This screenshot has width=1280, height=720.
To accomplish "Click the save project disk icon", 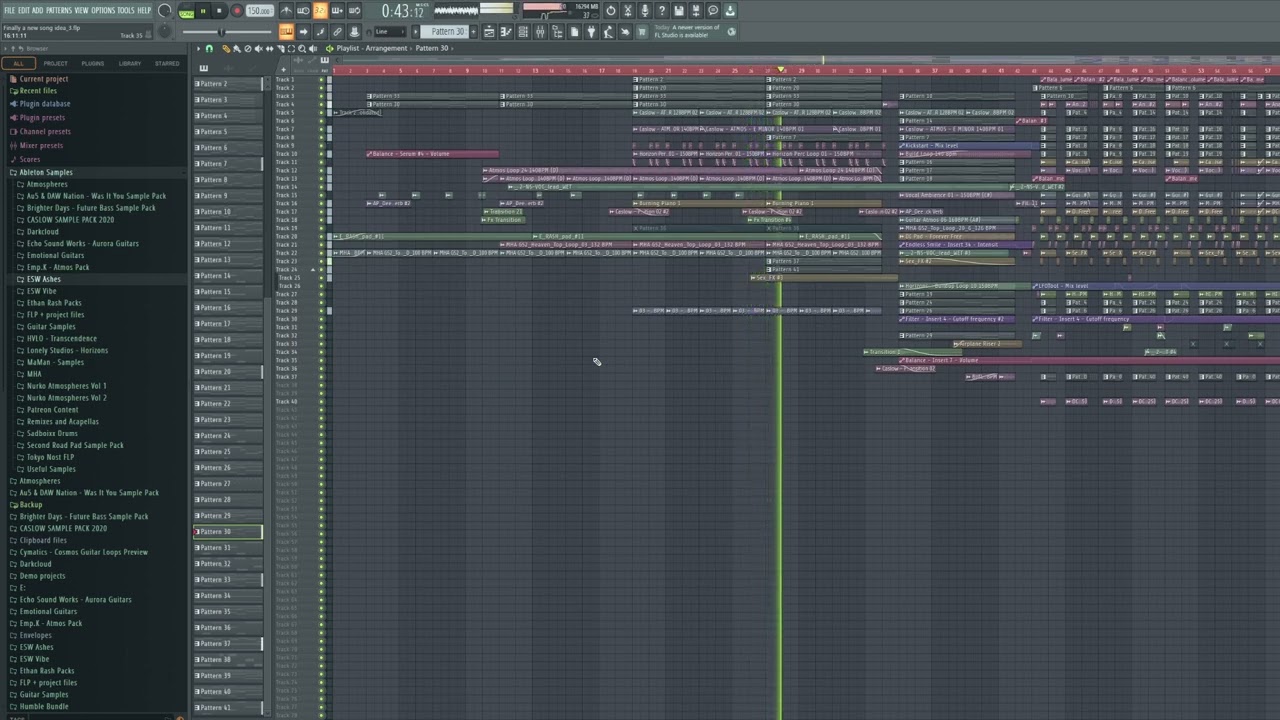I will tap(679, 11).
